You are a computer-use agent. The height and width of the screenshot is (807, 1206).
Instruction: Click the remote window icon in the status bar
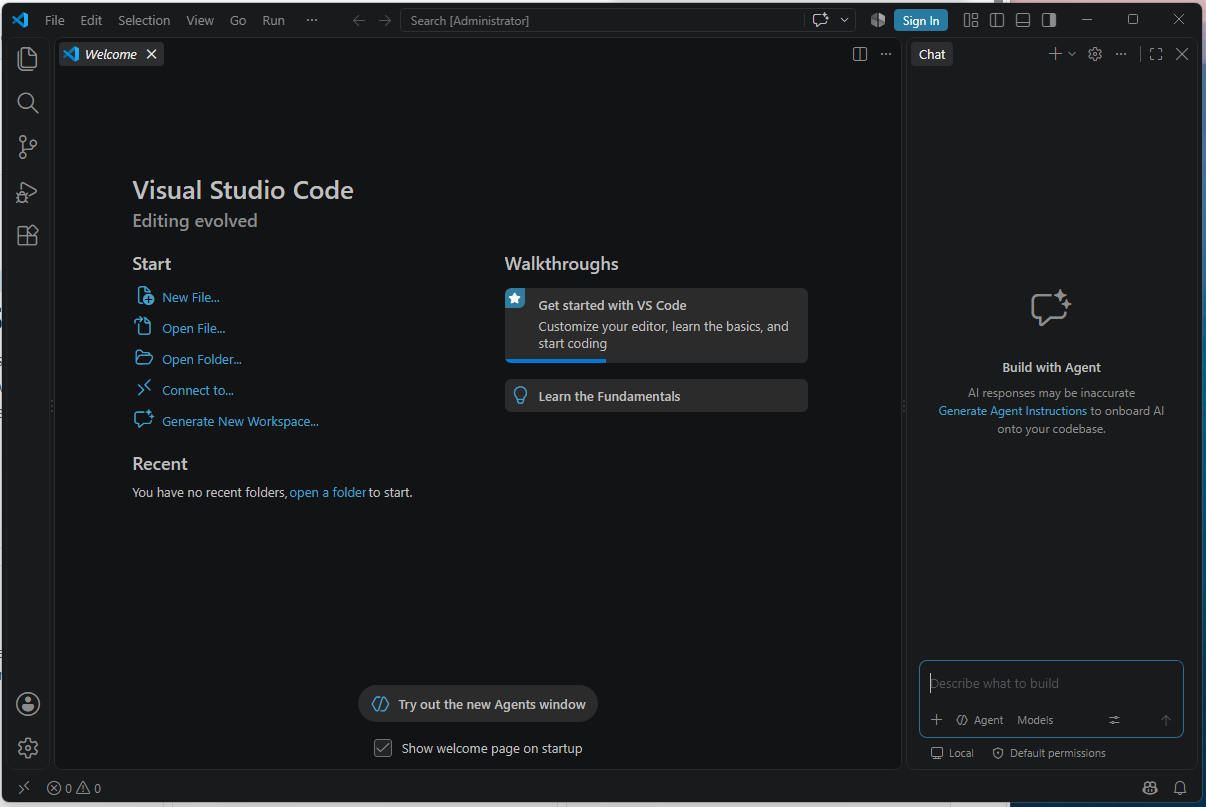click(24, 788)
